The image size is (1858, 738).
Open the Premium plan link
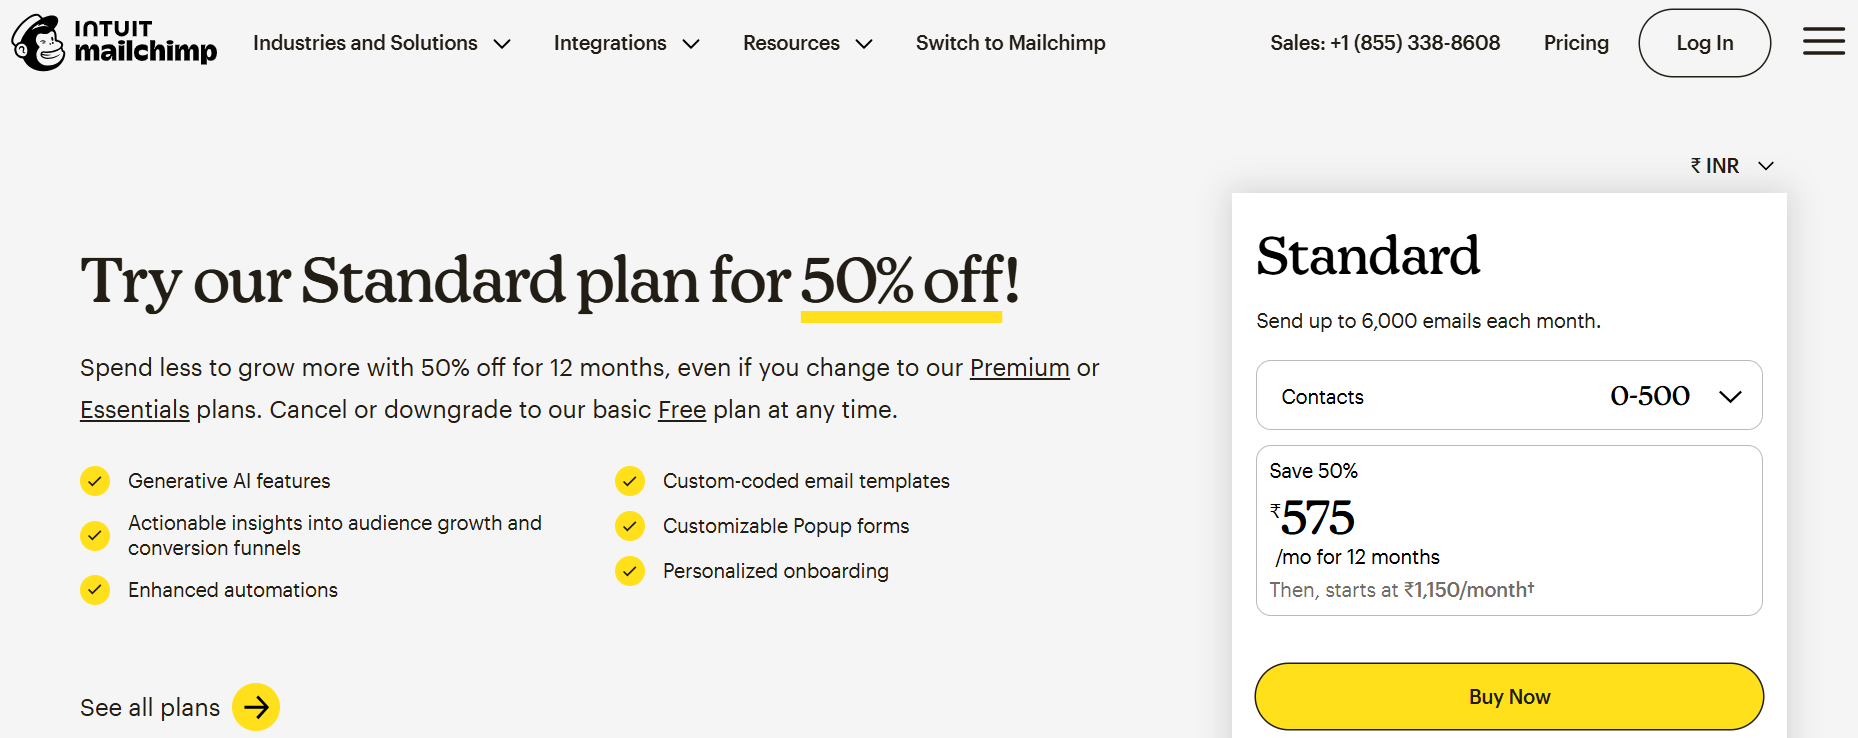coord(1020,368)
